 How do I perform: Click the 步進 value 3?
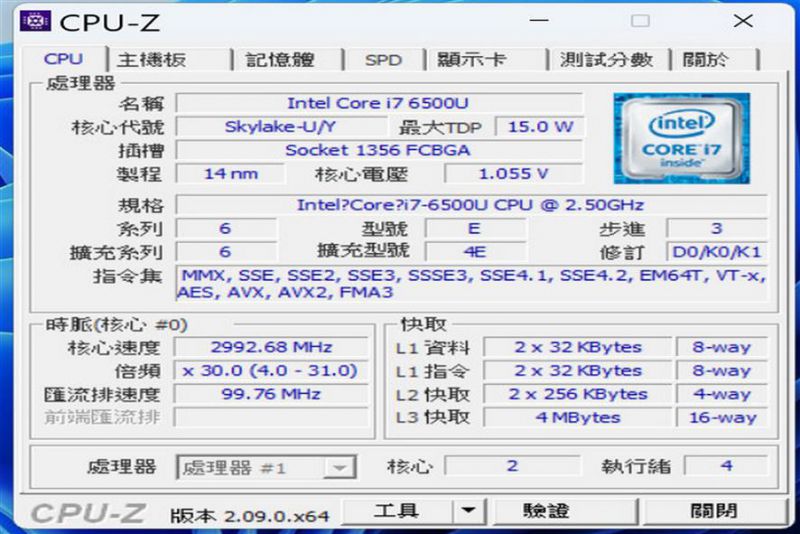pos(717,228)
